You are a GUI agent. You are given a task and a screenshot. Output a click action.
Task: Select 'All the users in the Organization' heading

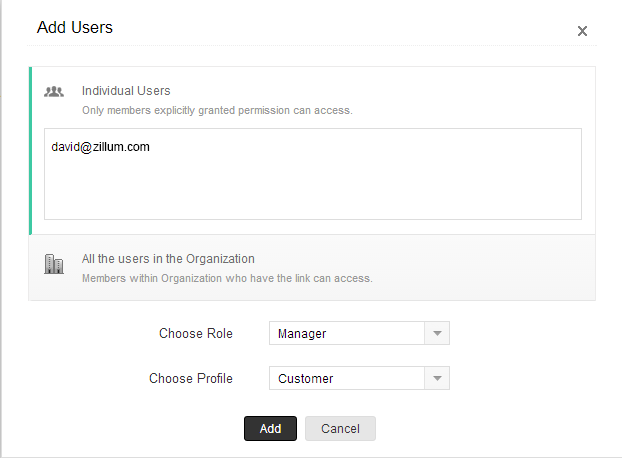(168, 258)
